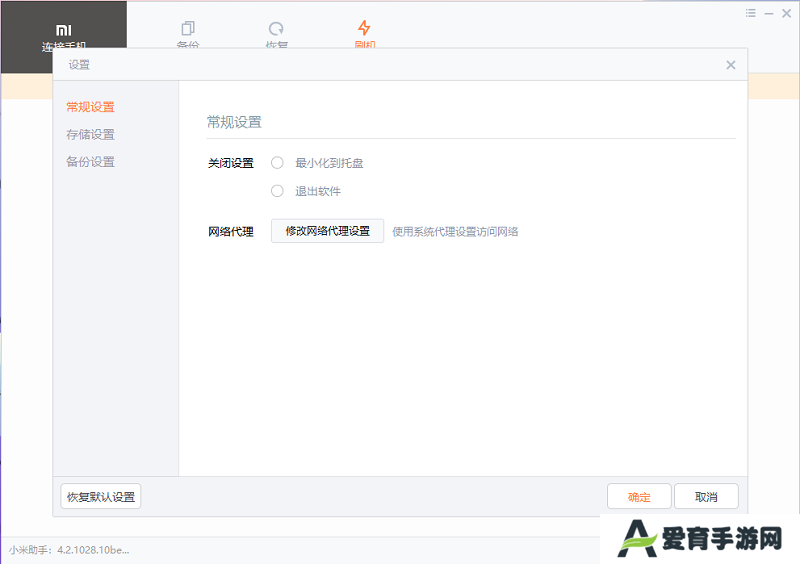The height and width of the screenshot is (564, 800).
Task: Select 最小化到托盘 radio option
Action: 277,163
